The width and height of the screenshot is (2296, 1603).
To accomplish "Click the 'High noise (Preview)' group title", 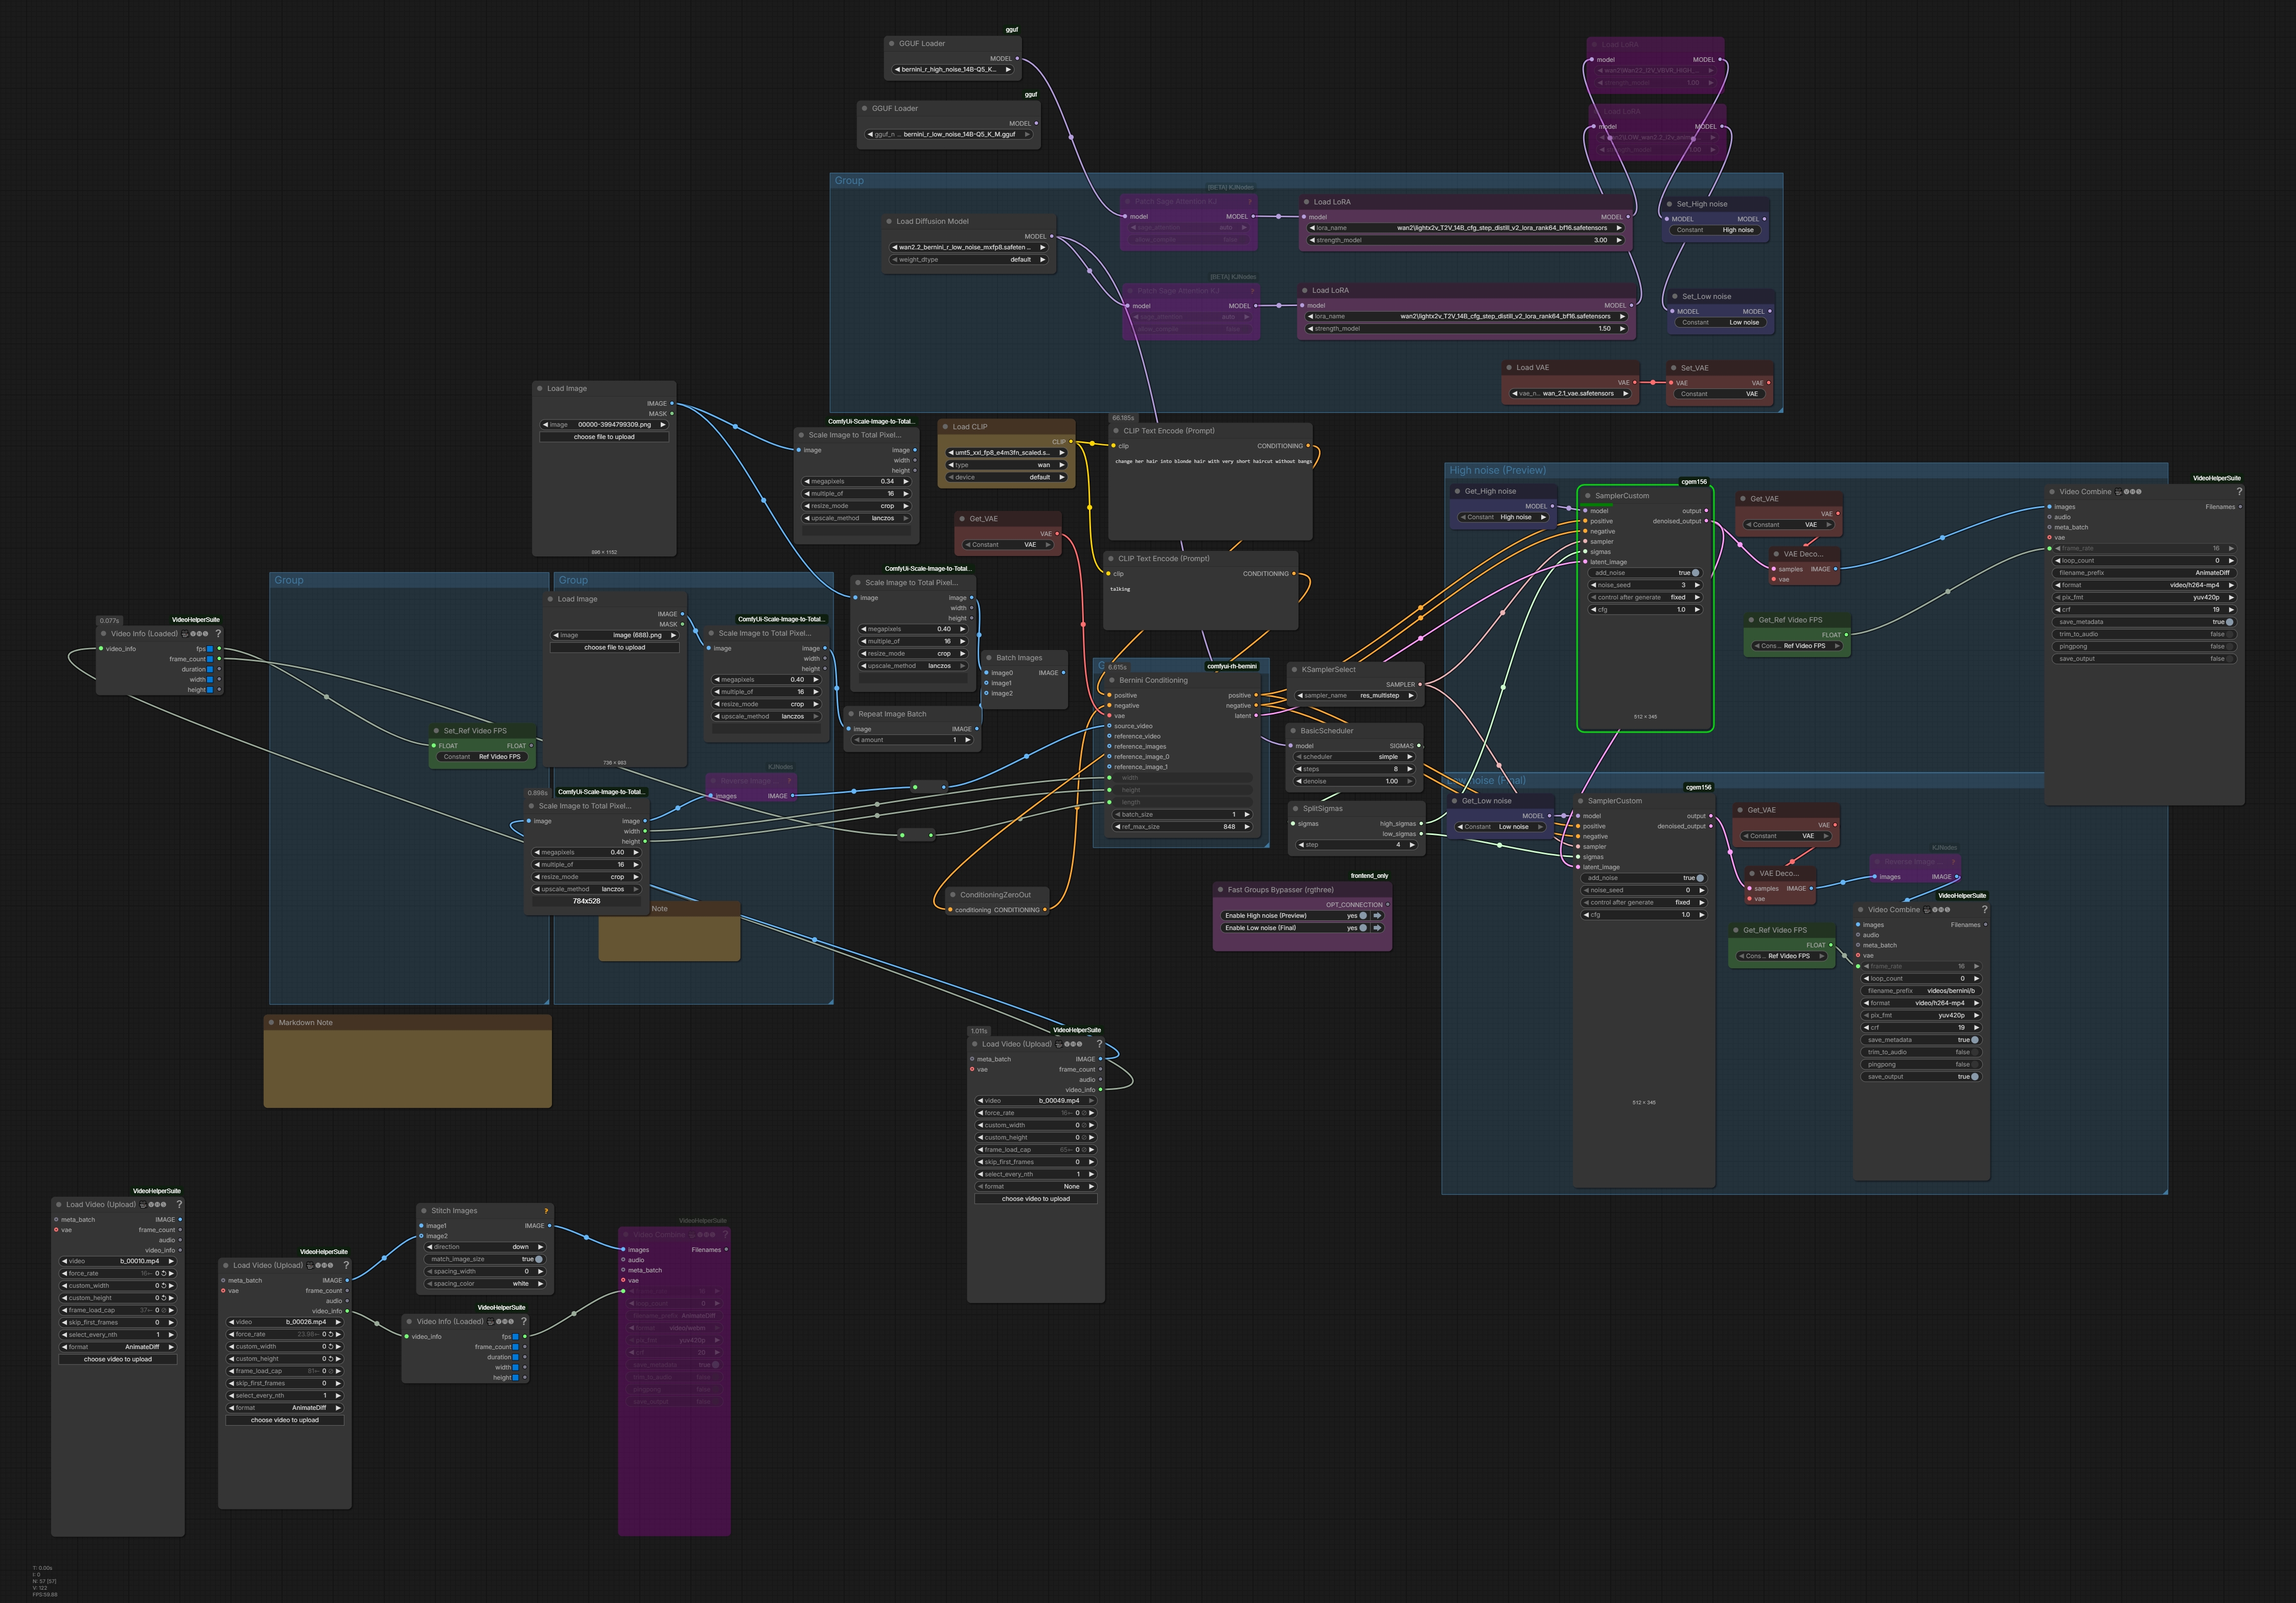I will pyautogui.click(x=1497, y=470).
